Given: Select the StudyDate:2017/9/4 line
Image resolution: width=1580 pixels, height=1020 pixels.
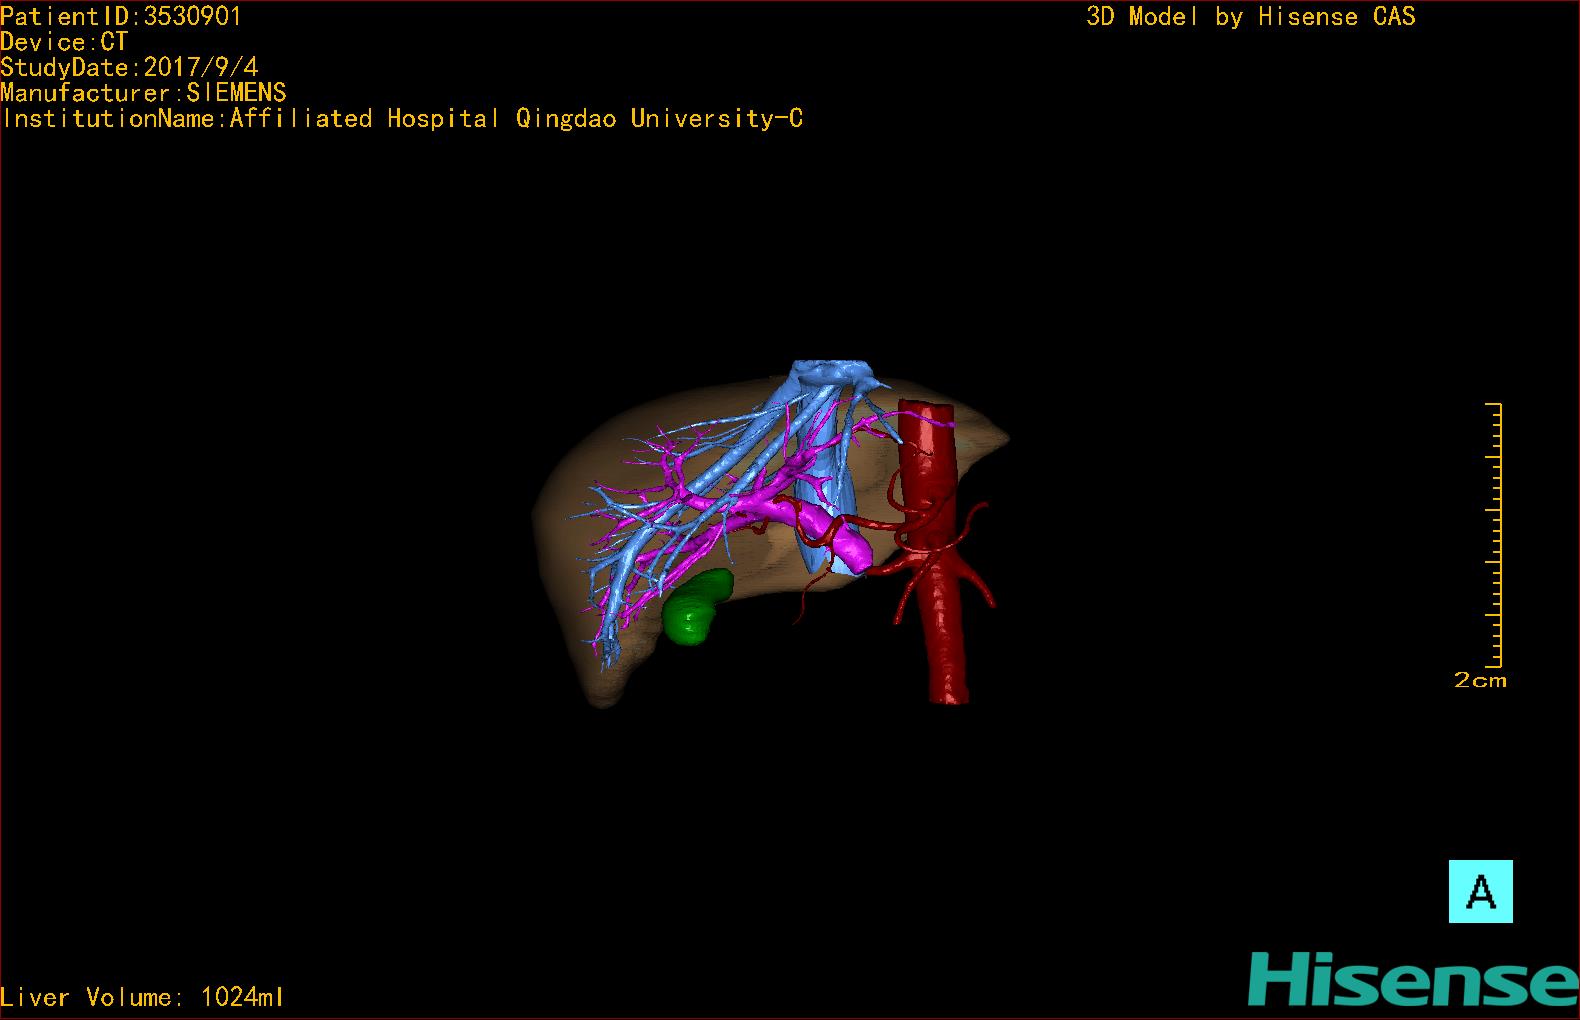Looking at the screenshot, I should tap(129, 67).
